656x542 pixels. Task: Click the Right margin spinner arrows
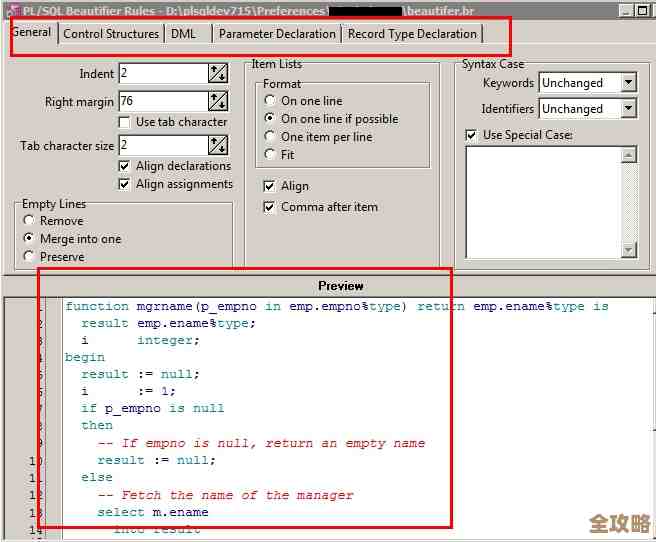pyautogui.click(x=217, y=101)
